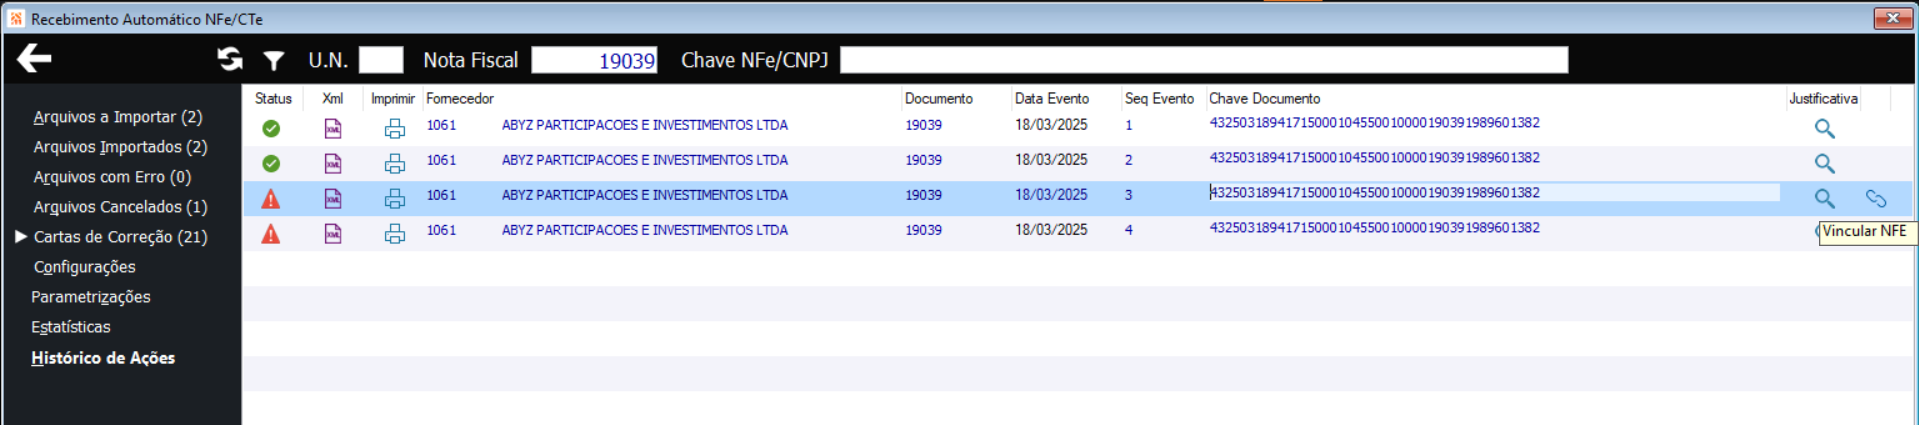Click Chave Documento in Seq Evento 4 row
1919x425 pixels.
tap(1374, 228)
